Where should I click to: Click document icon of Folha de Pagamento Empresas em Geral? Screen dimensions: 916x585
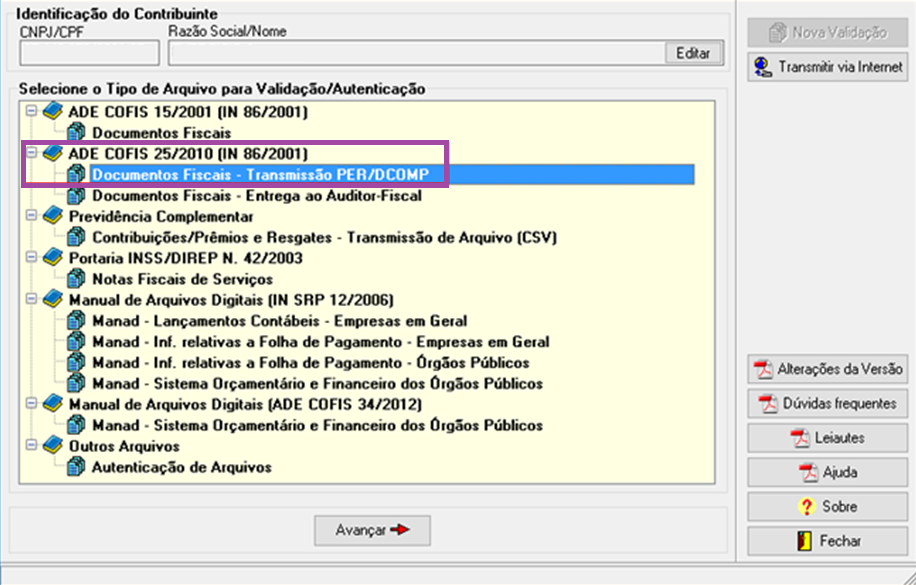pos(76,341)
